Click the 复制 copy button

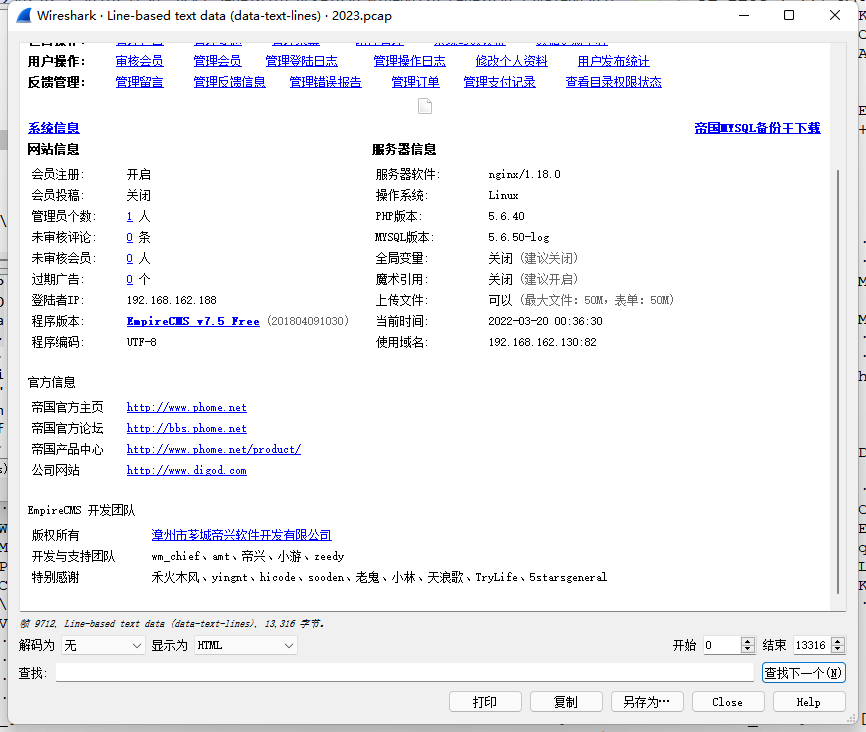[x=566, y=702]
